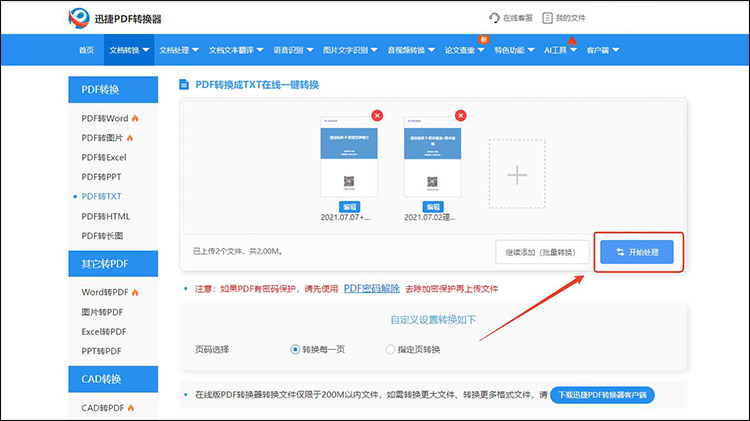Click the 页码选择 label
Screen dimensions: 750x421
[212, 349]
